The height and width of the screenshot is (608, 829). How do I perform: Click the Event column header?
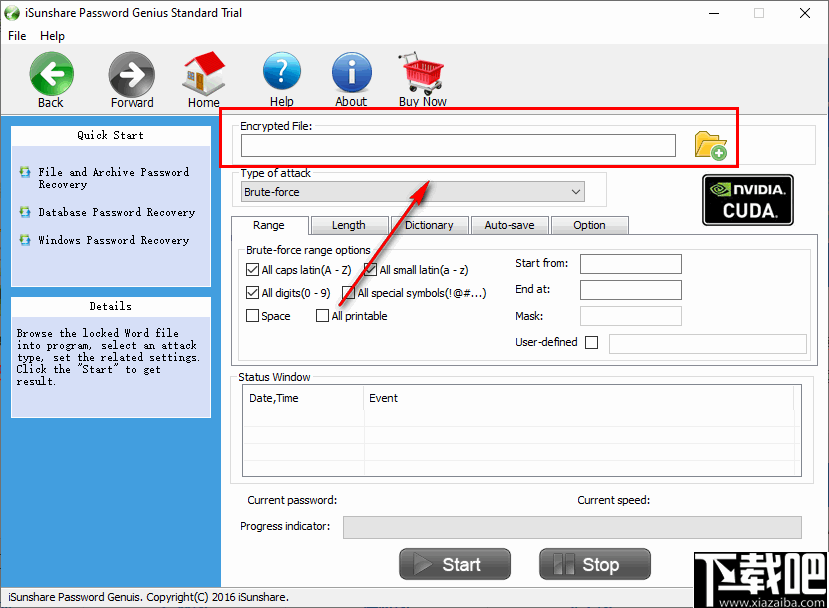click(579, 398)
